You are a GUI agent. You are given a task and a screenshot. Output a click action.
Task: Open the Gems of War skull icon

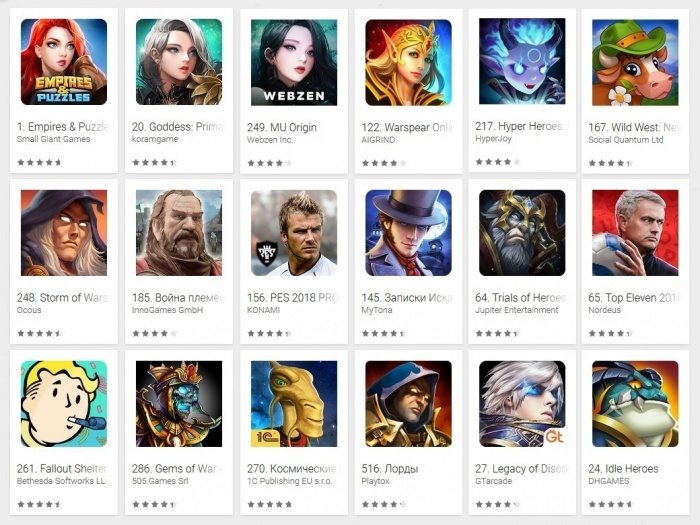(x=179, y=404)
